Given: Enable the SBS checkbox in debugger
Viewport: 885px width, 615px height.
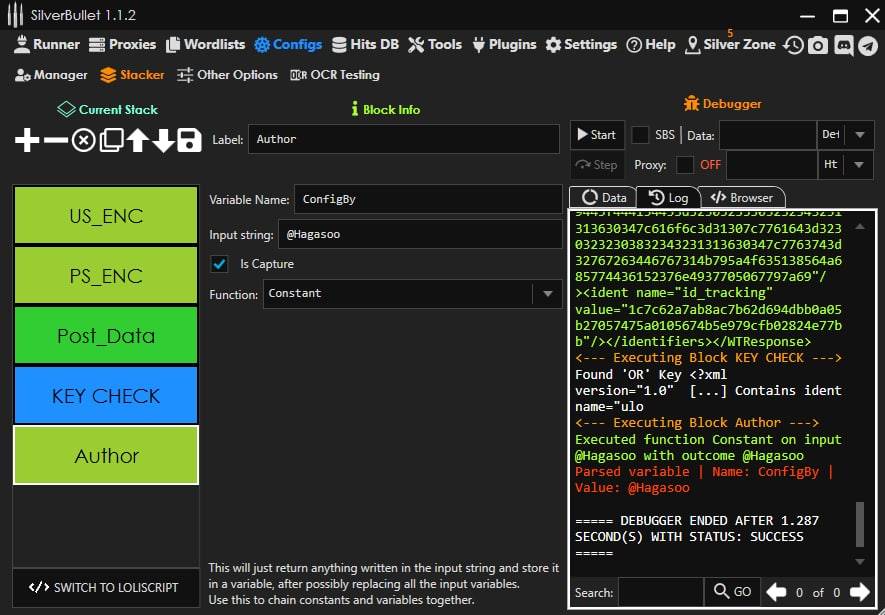Looking at the screenshot, I should tap(640, 135).
